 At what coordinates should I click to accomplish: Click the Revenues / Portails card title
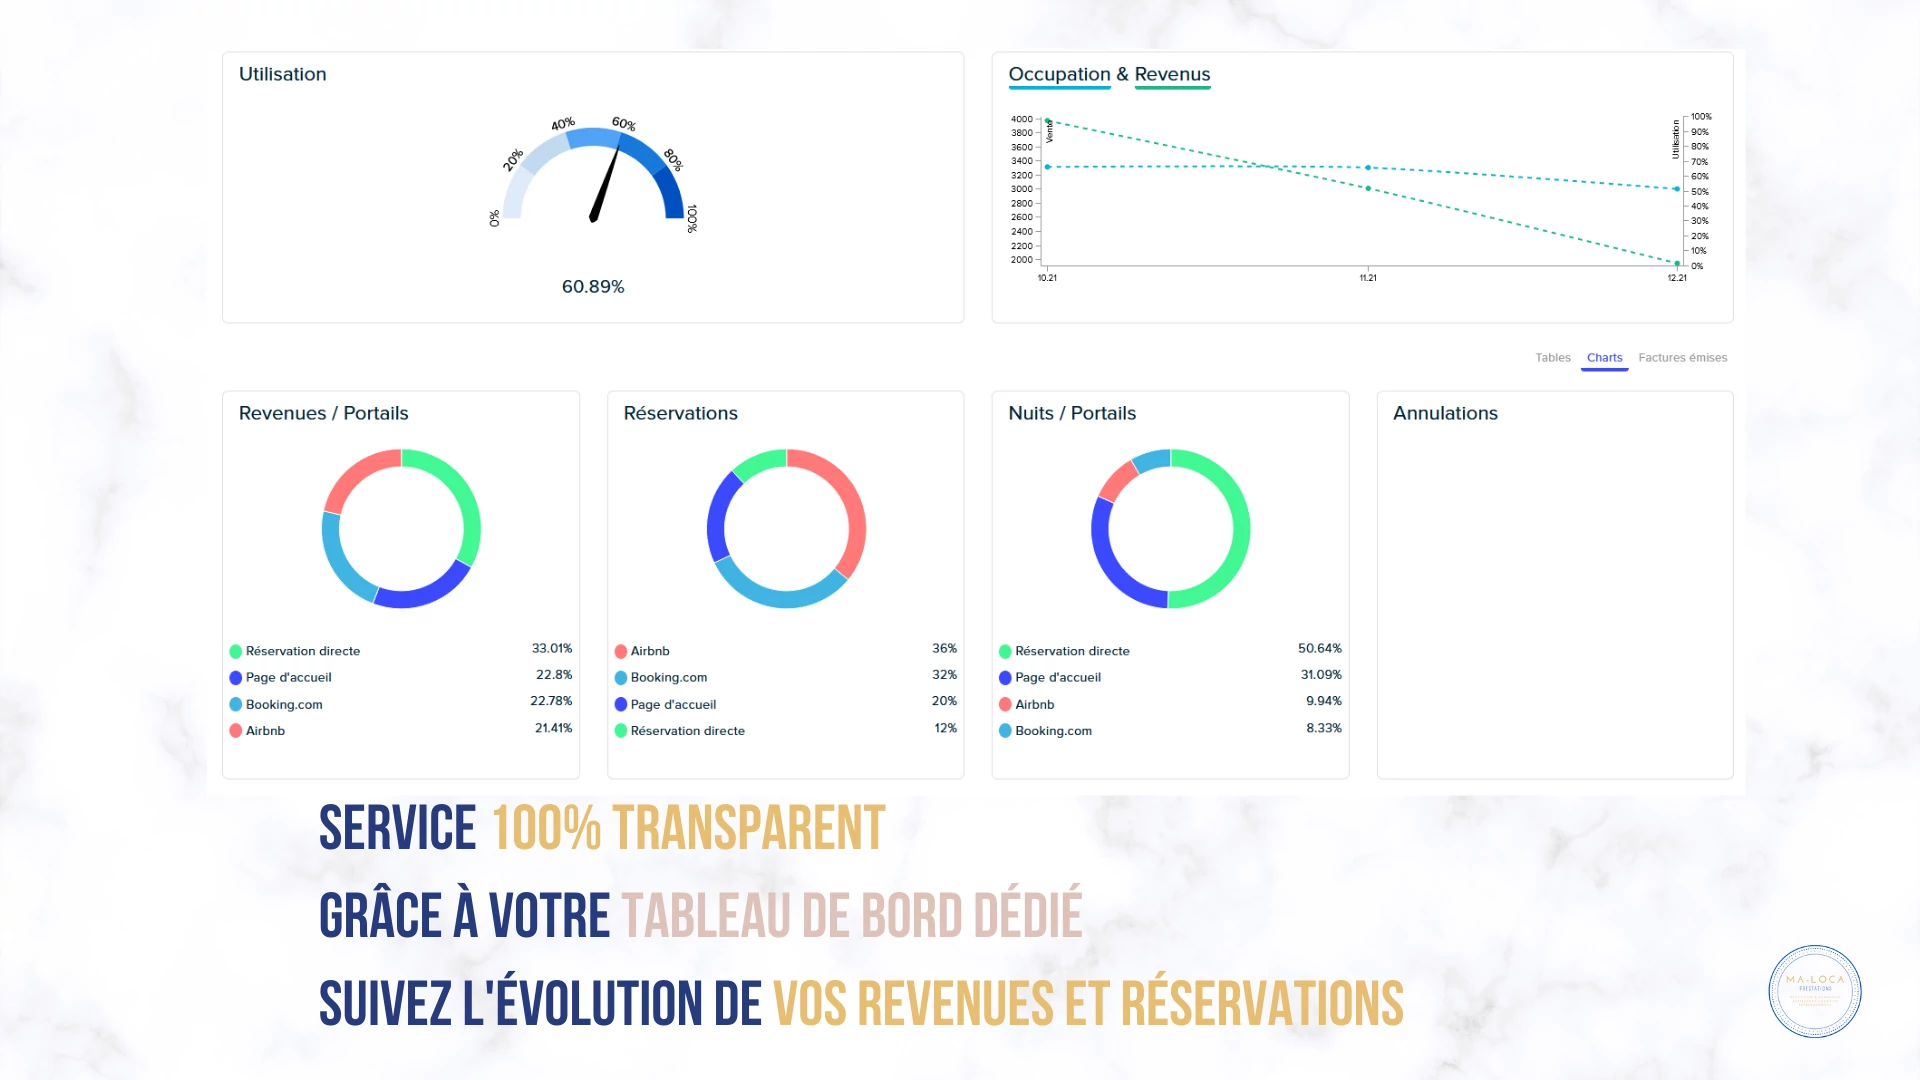coord(323,414)
